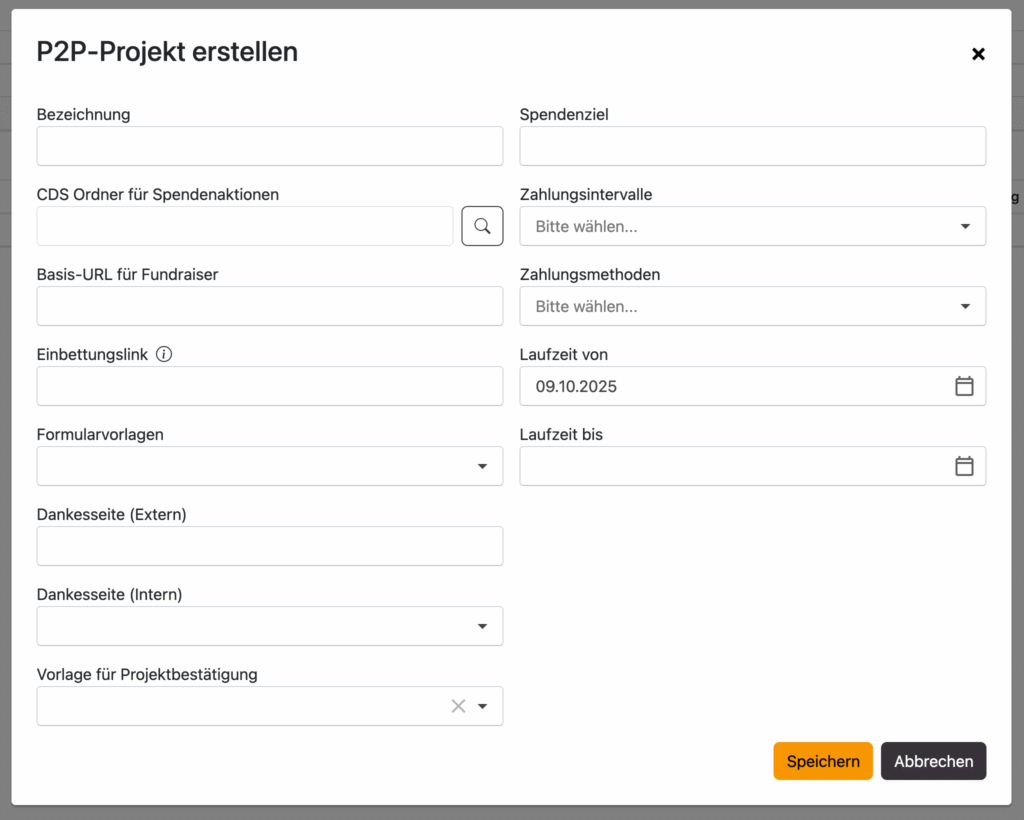Click the info icon next to Einbettungslink
The width and height of the screenshot is (1024, 820).
click(164, 354)
